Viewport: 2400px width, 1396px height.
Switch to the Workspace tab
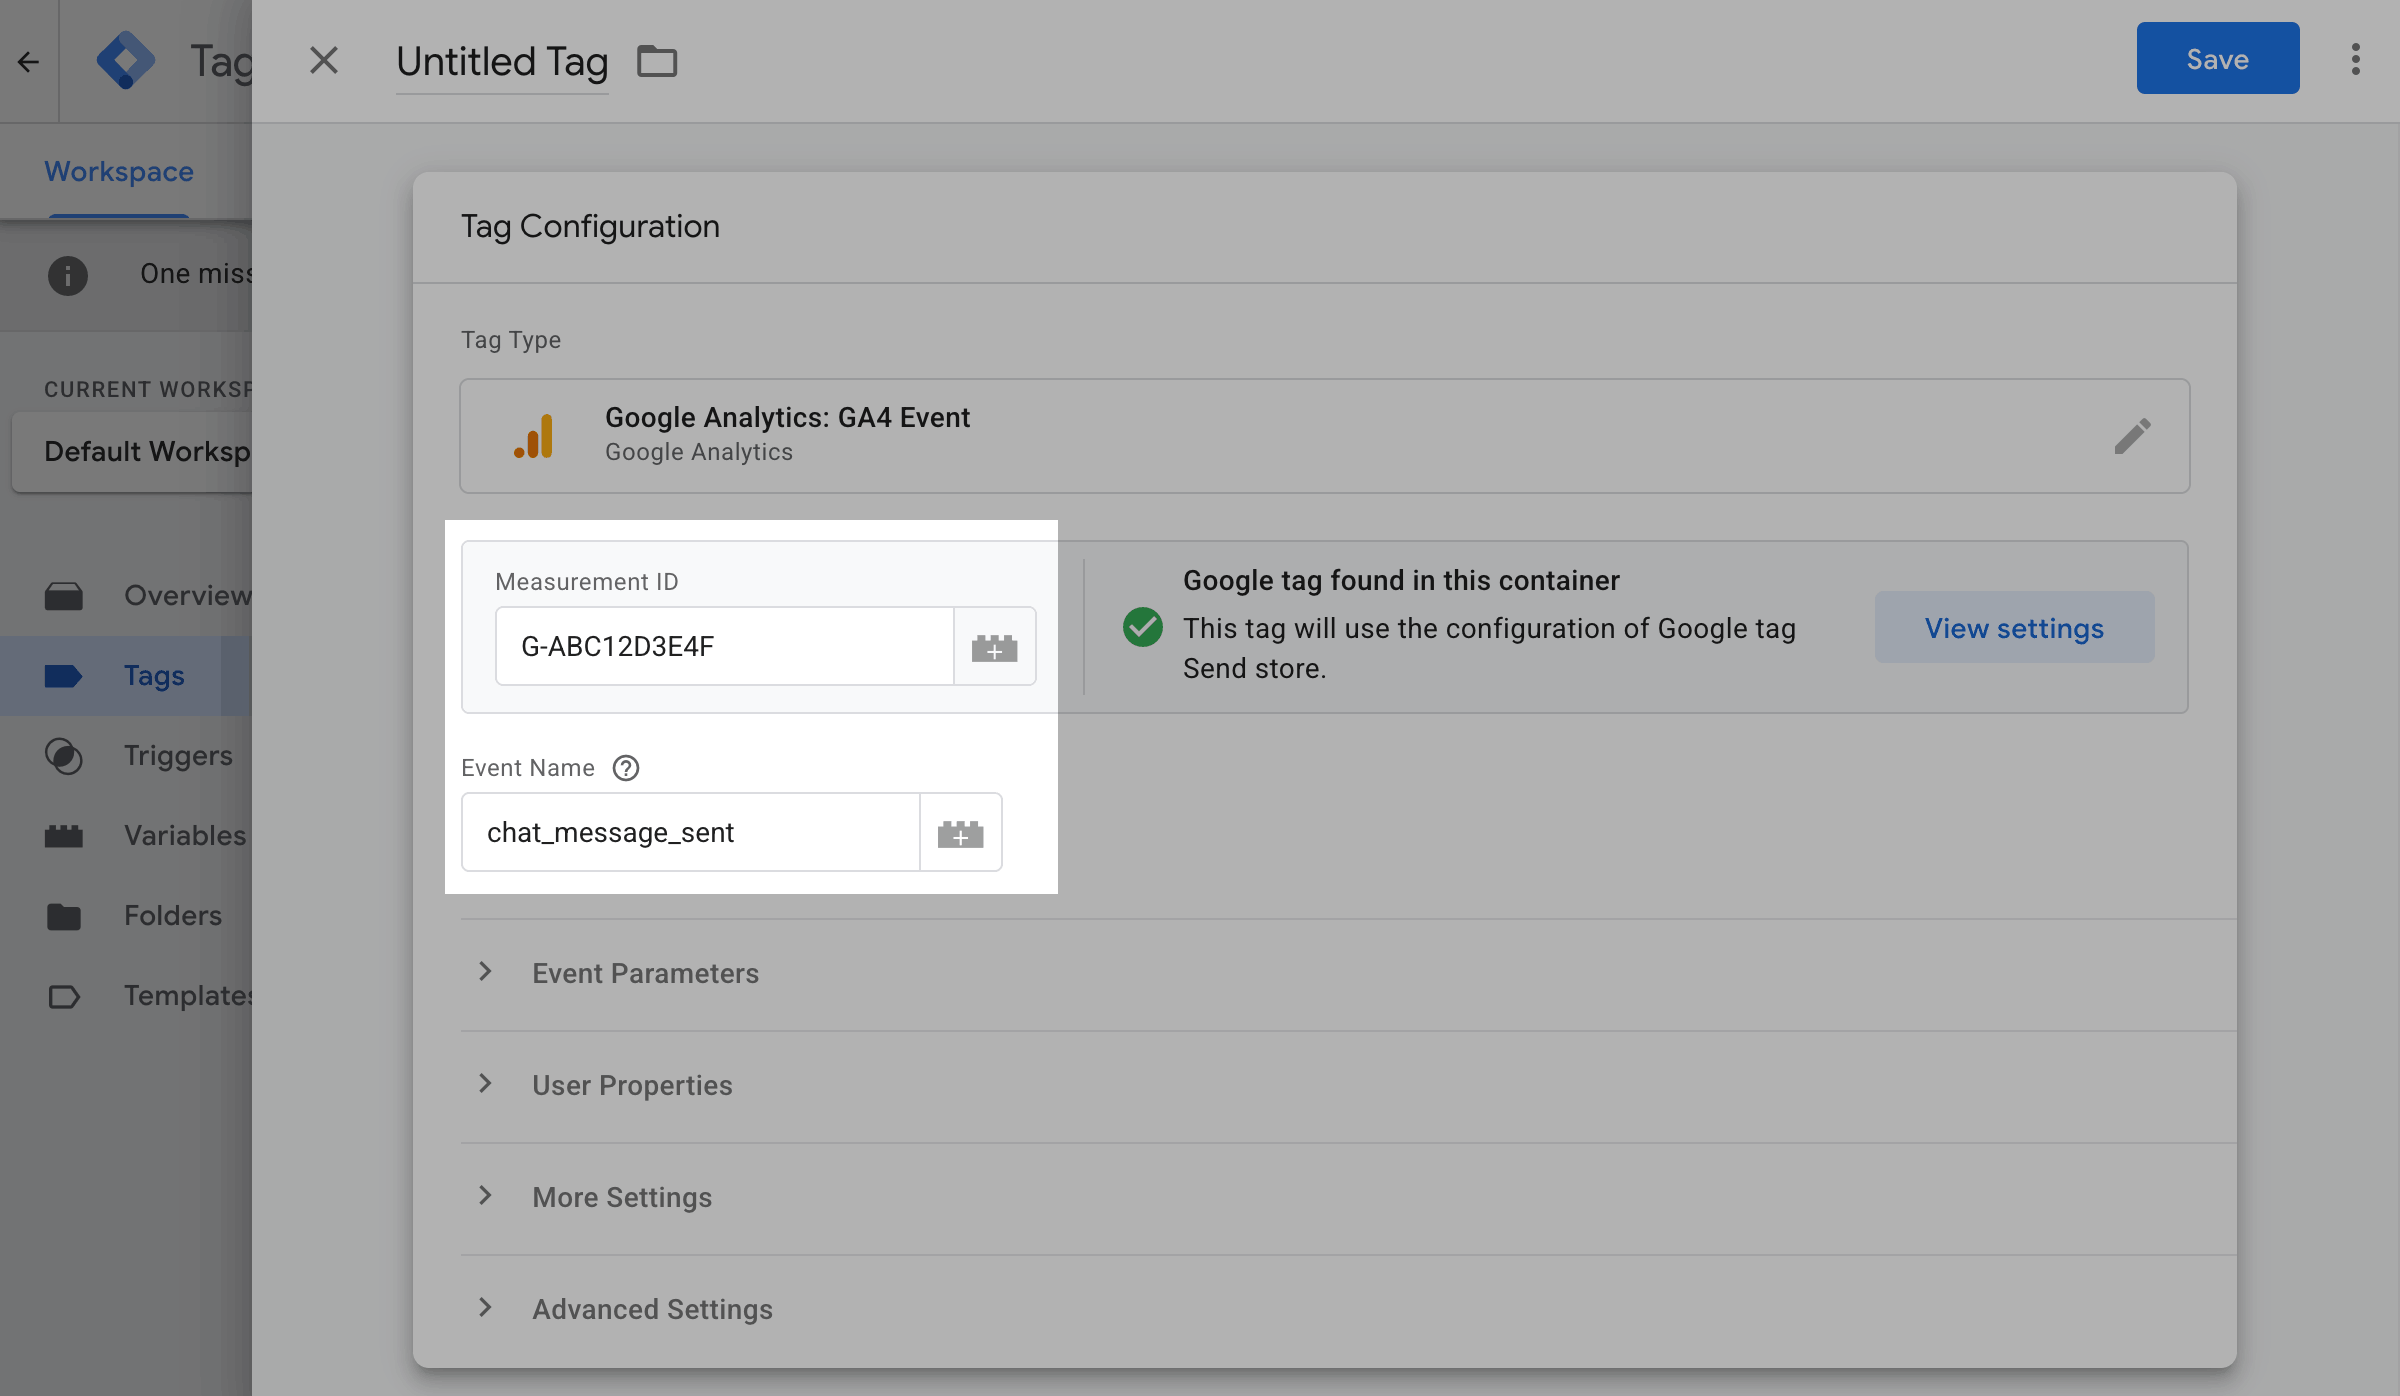click(119, 172)
